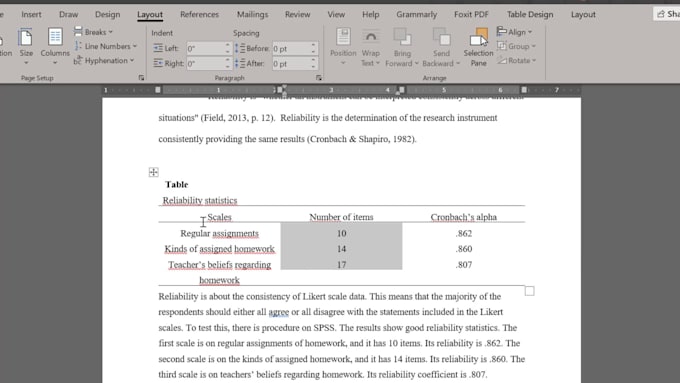Switch to the Review tab
The image size is (680, 383).
click(x=298, y=14)
